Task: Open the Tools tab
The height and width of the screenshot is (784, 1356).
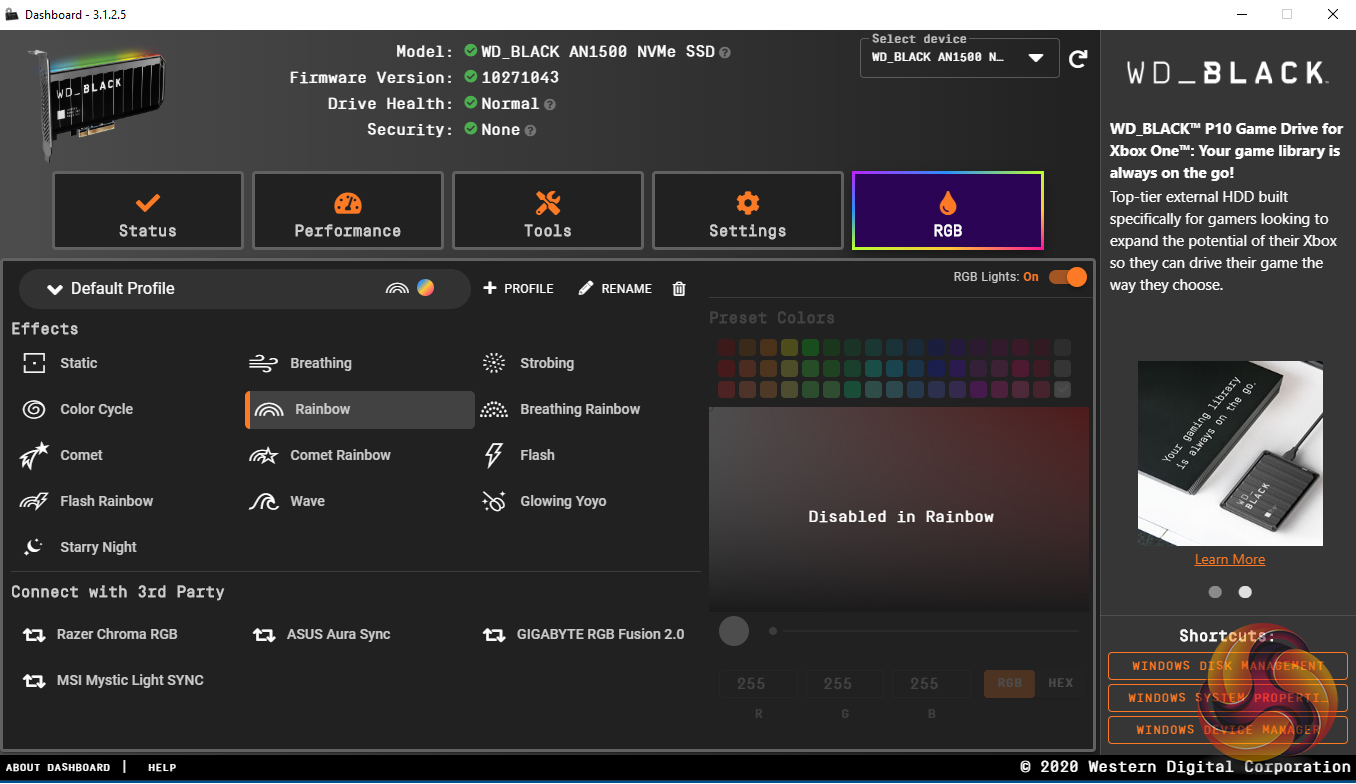Action: point(547,211)
